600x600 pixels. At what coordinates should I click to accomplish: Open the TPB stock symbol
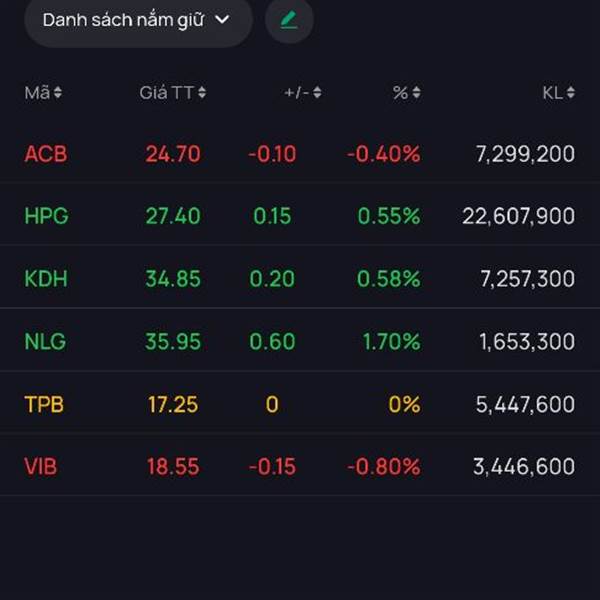44,405
